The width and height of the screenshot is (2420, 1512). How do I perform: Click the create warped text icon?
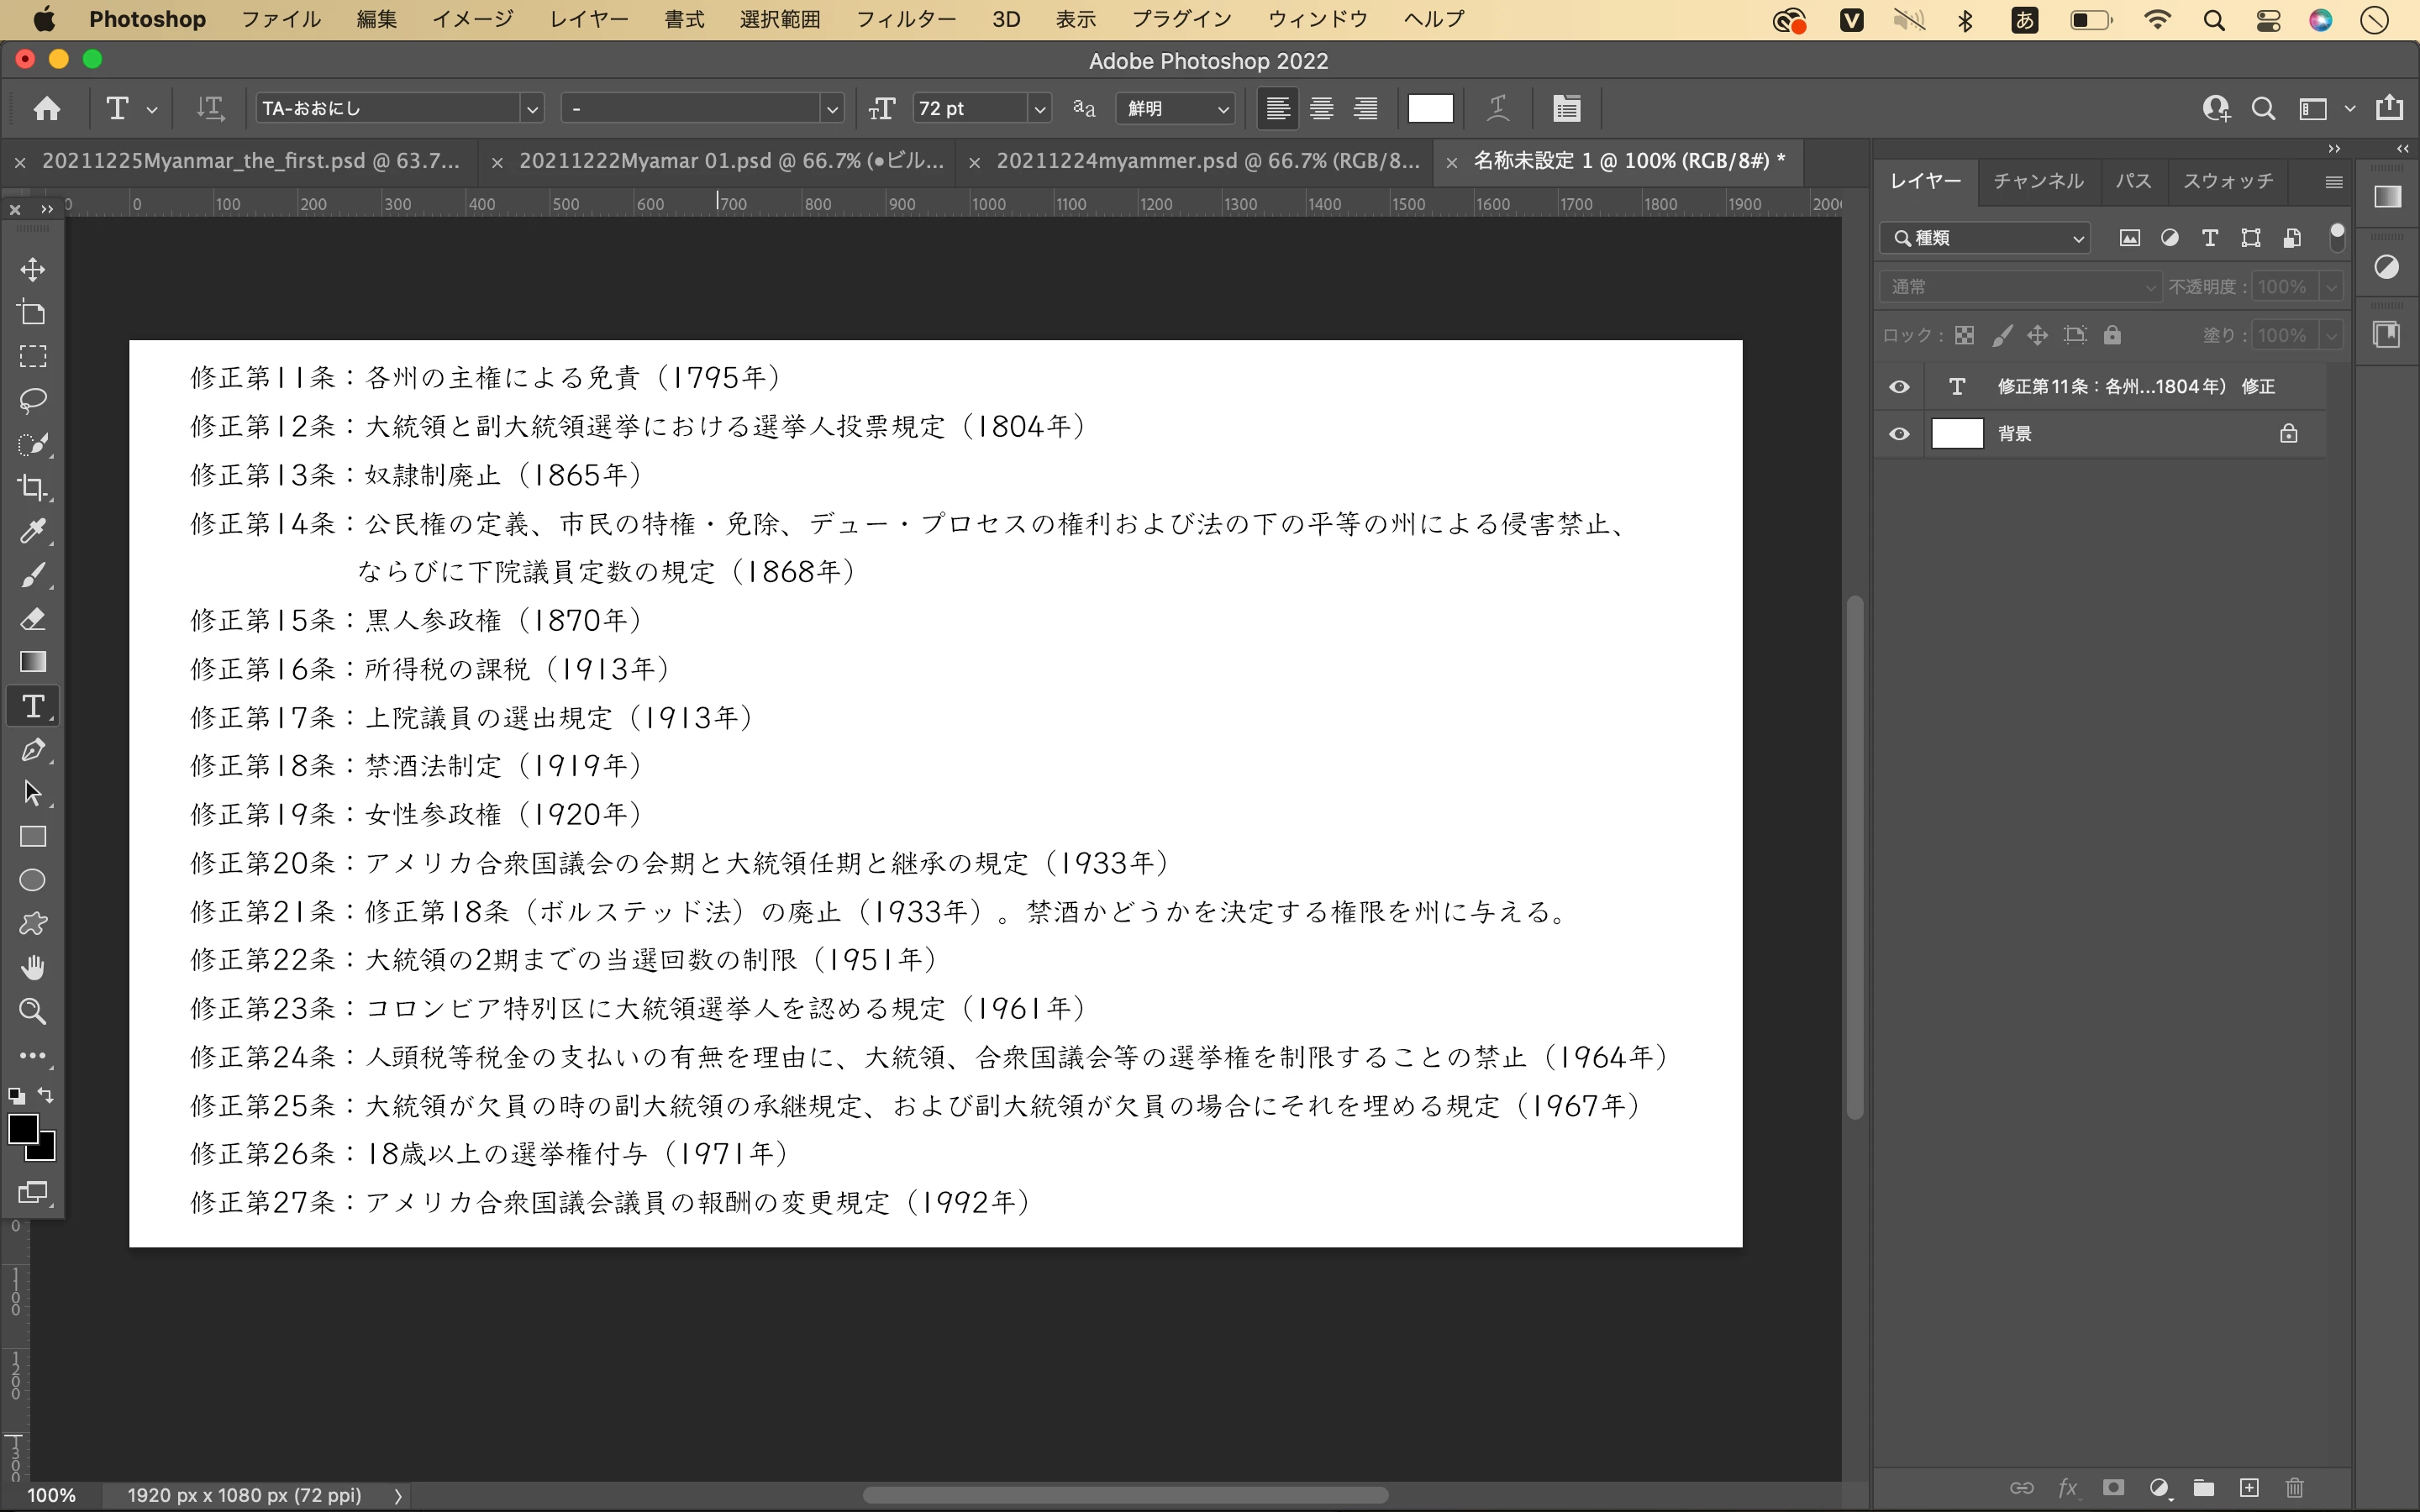click(1497, 108)
